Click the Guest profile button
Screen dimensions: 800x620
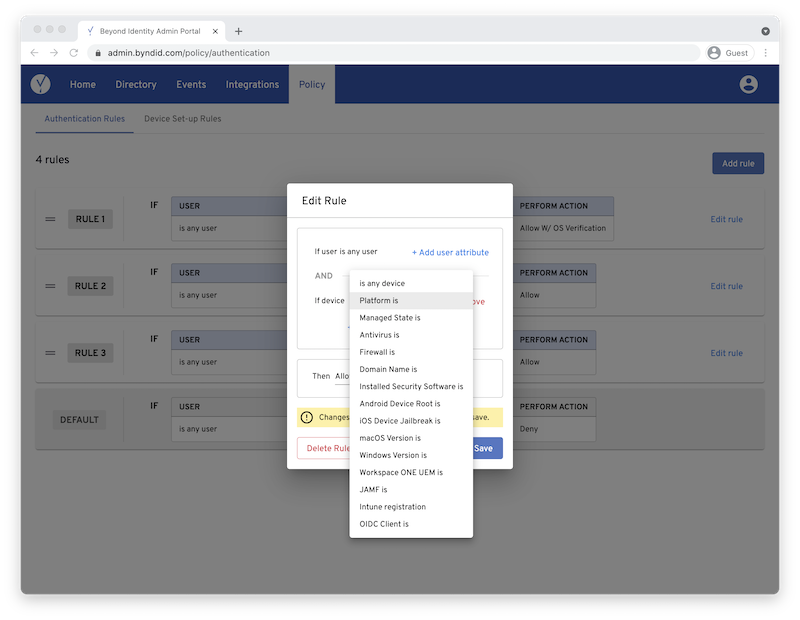(730, 53)
